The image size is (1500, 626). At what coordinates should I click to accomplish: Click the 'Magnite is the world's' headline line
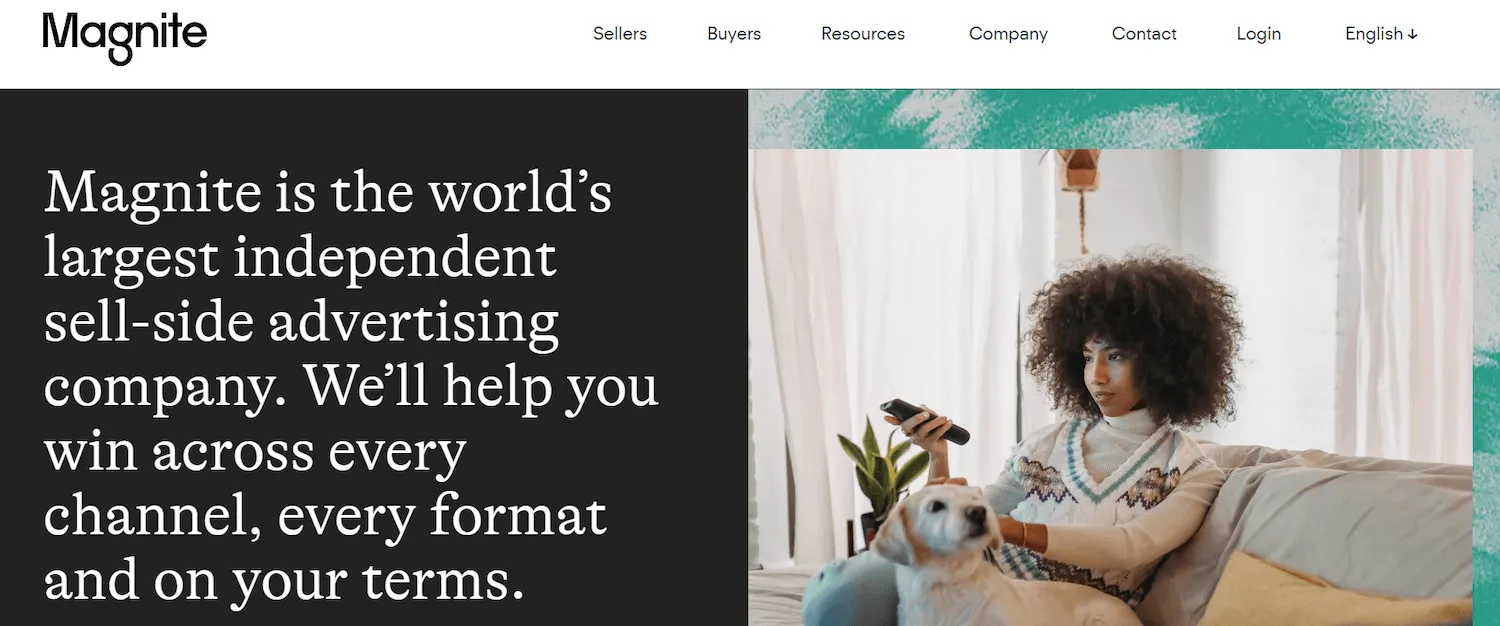click(x=328, y=191)
